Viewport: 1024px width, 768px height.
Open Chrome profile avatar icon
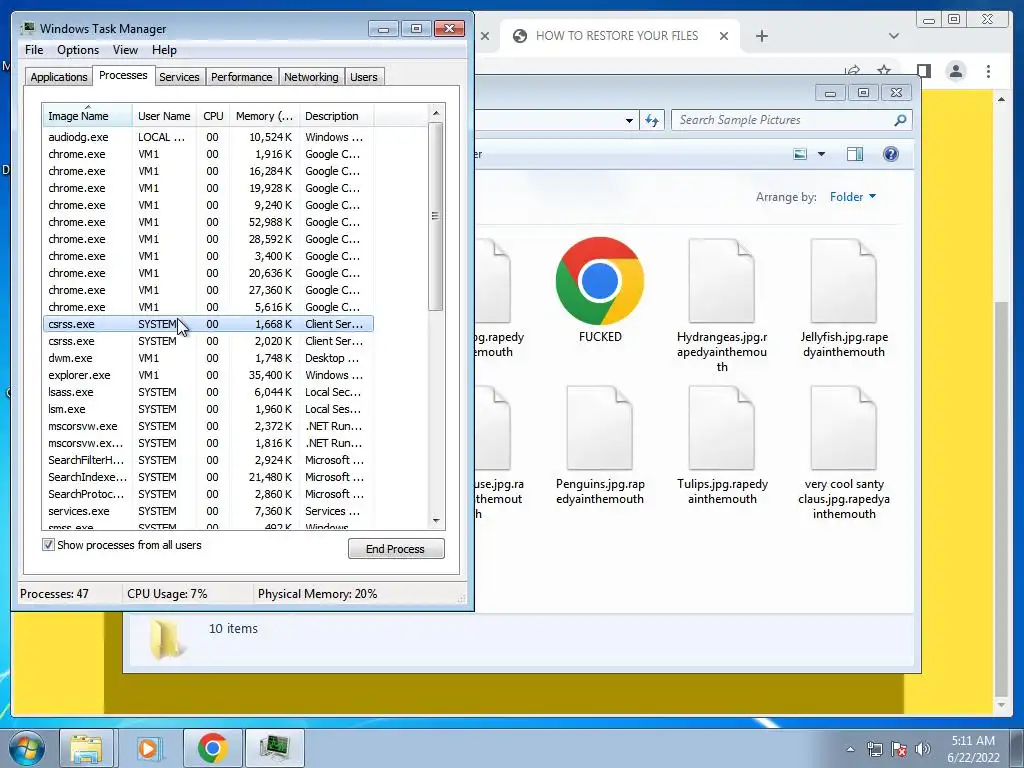pyautogui.click(x=956, y=71)
